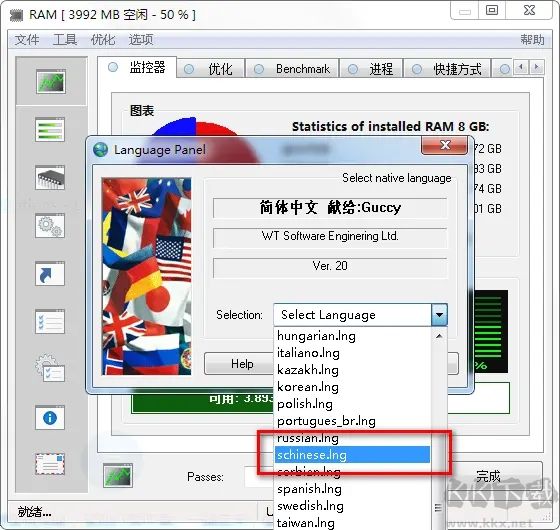Open the blue arrow shortcut sidebar icon

(50, 274)
